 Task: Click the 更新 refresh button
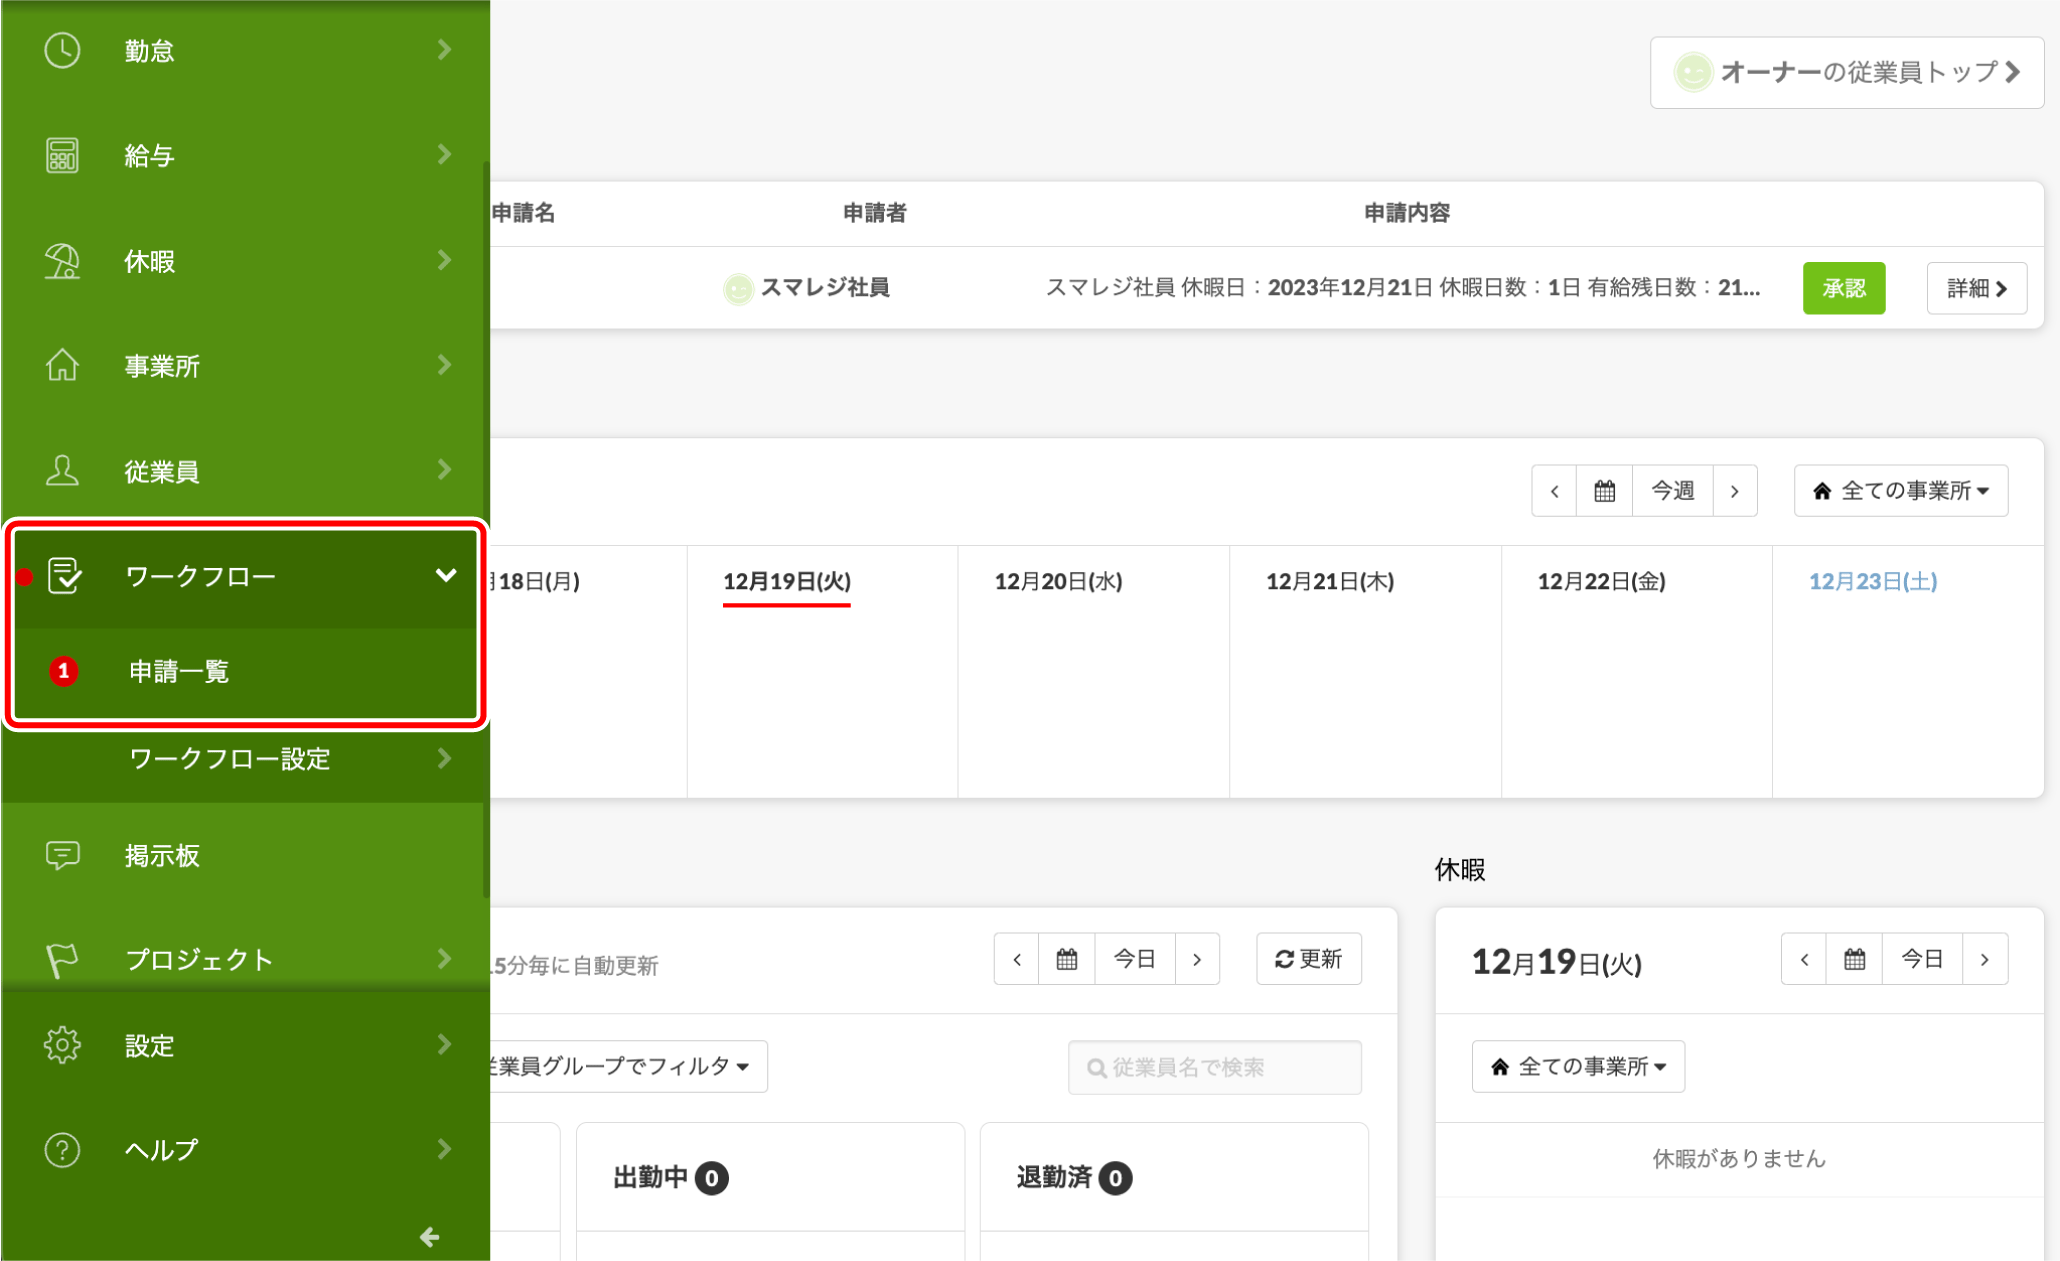point(1308,959)
